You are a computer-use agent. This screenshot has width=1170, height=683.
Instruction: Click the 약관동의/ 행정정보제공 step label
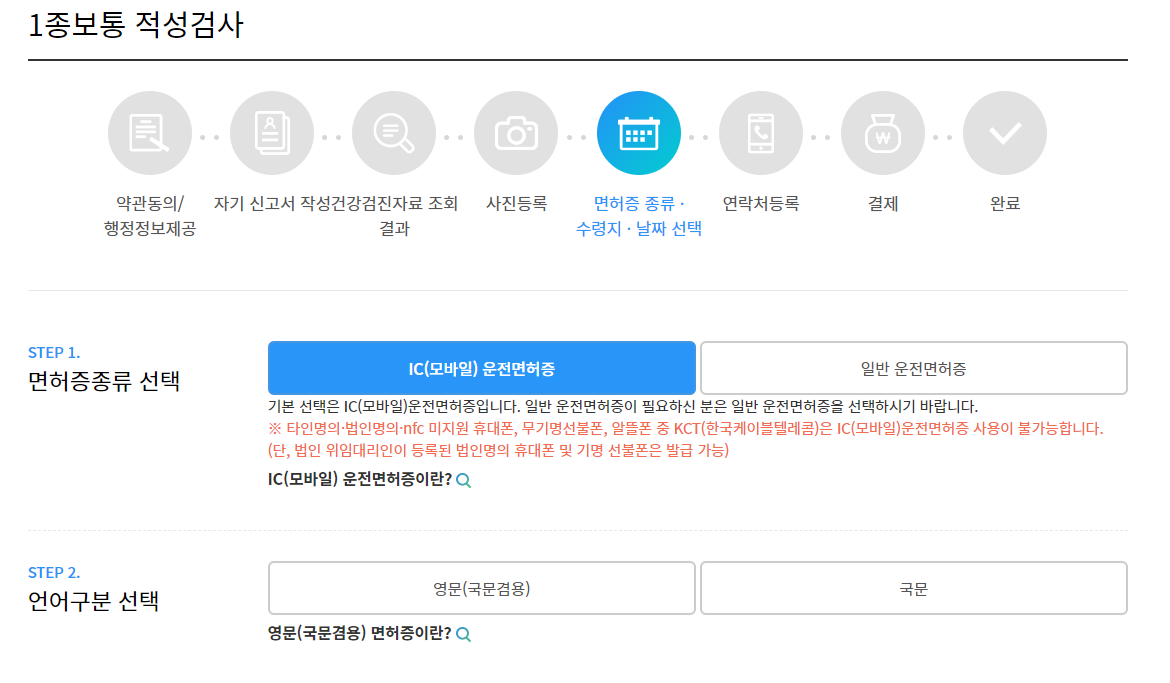pyautogui.click(x=149, y=216)
